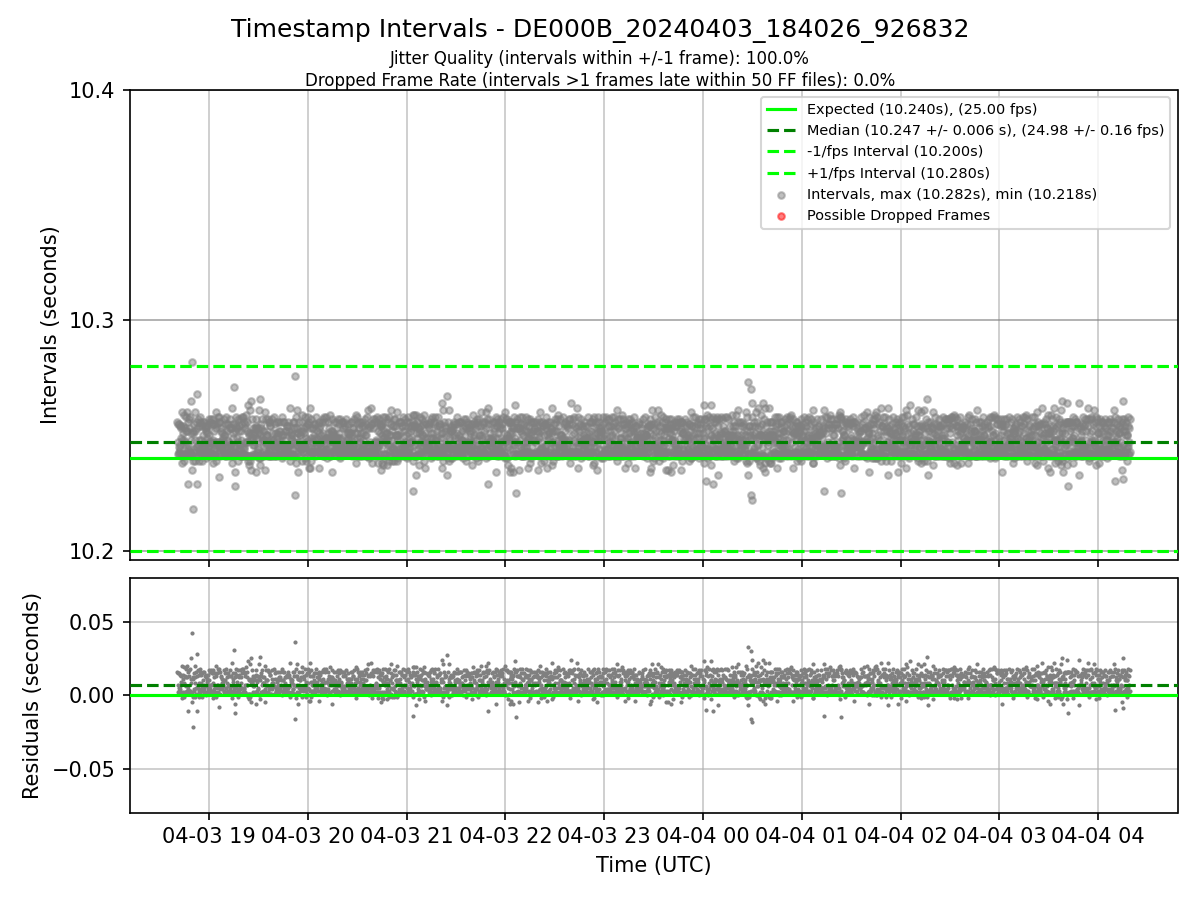Image resolution: width=1200 pixels, height=900 pixels.
Task: Click the x-axis label 'Time (UTC)'
Action: point(653,865)
